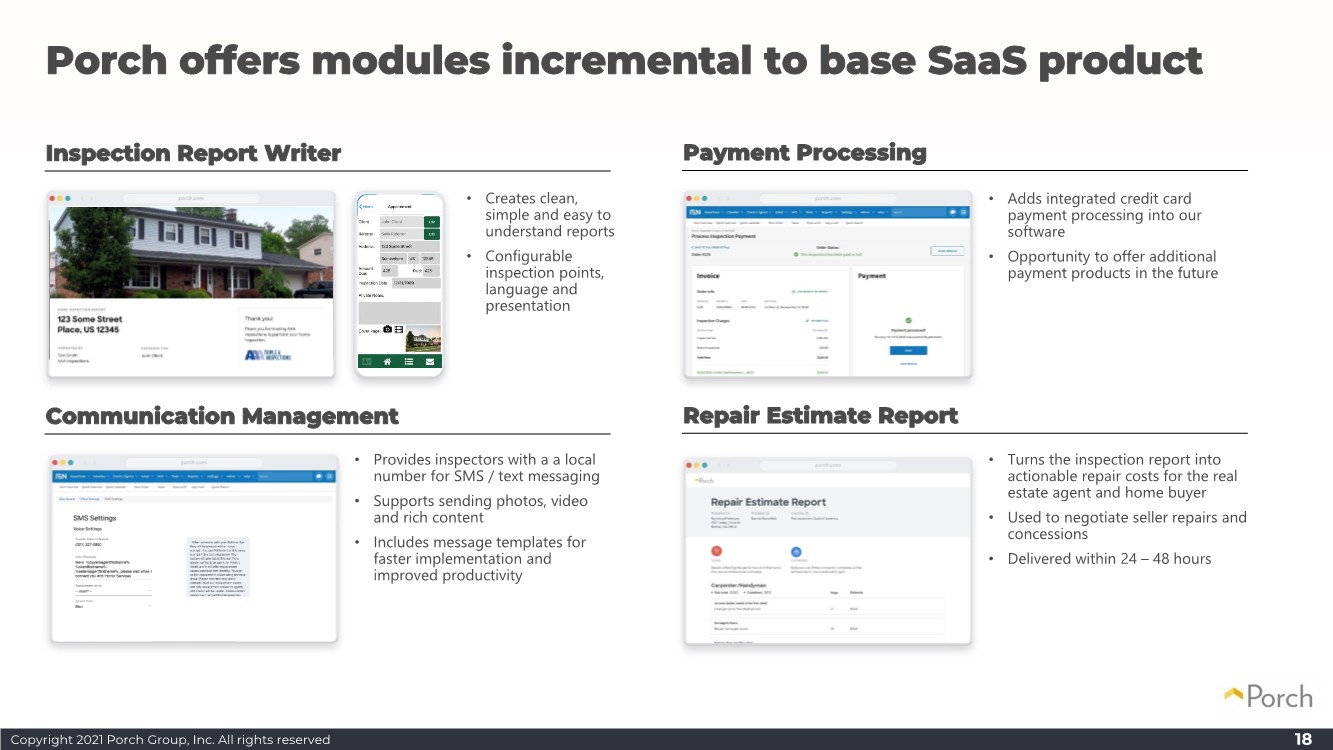The height and width of the screenshot is (750, 1333).
Task: Click the outlined button right of Order Status
Action: pyautogui.click(x=947, y=251)
